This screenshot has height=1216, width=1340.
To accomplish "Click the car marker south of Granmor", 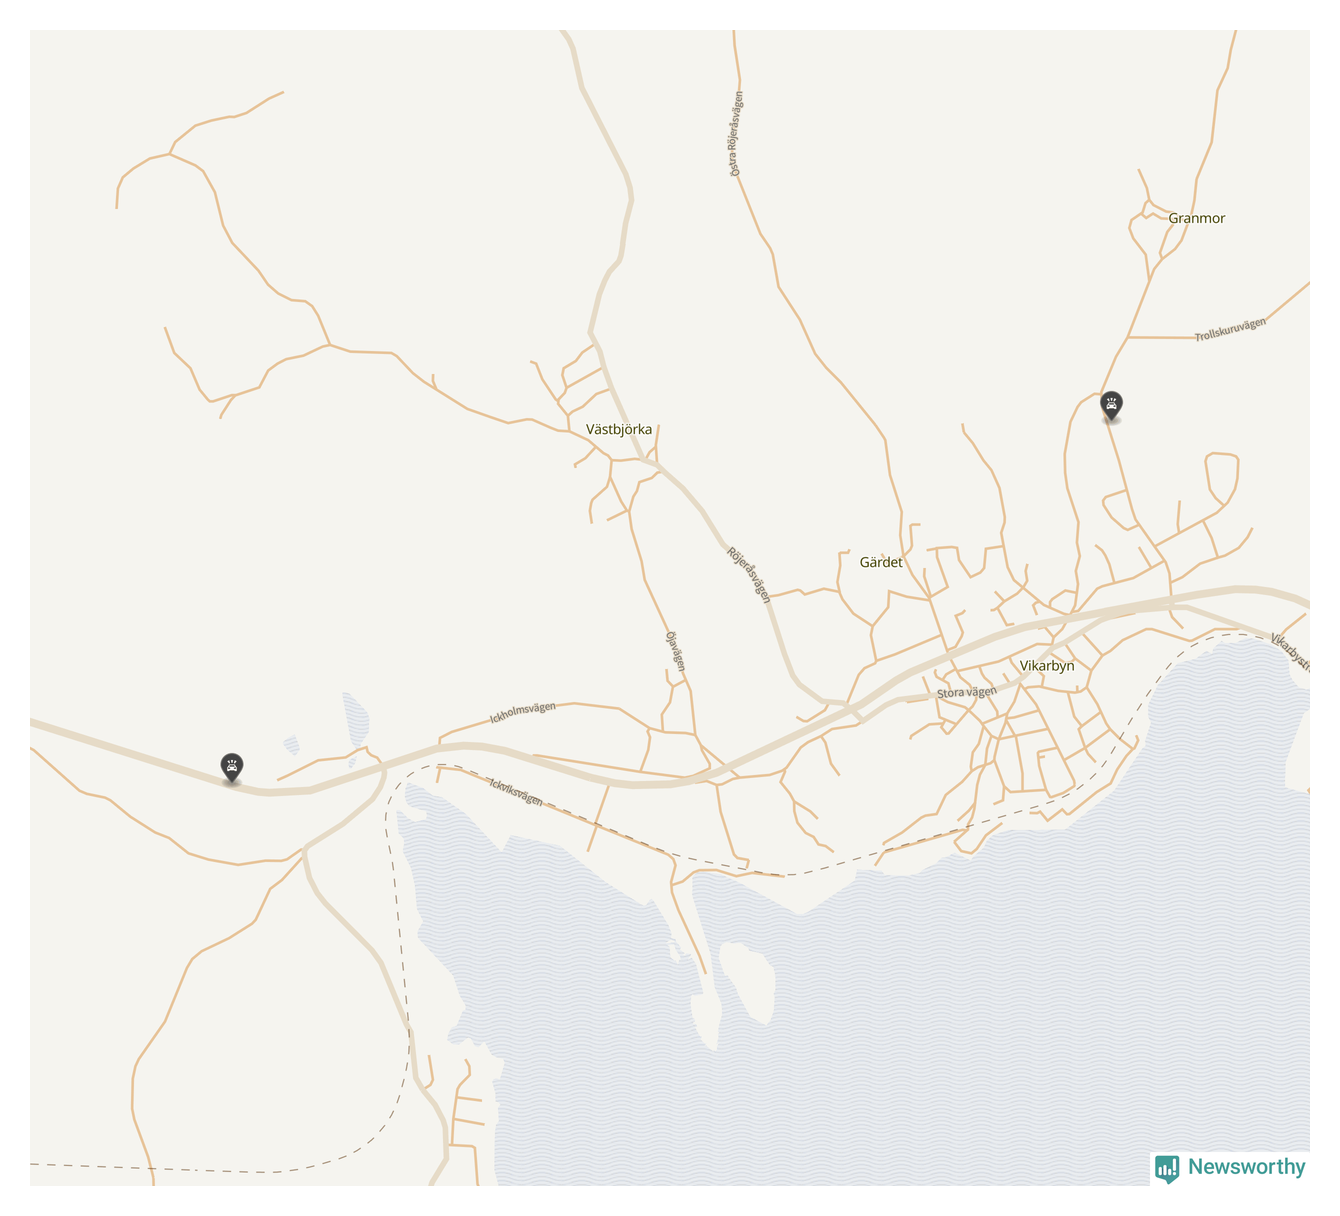I will (x=1111, y=406).
